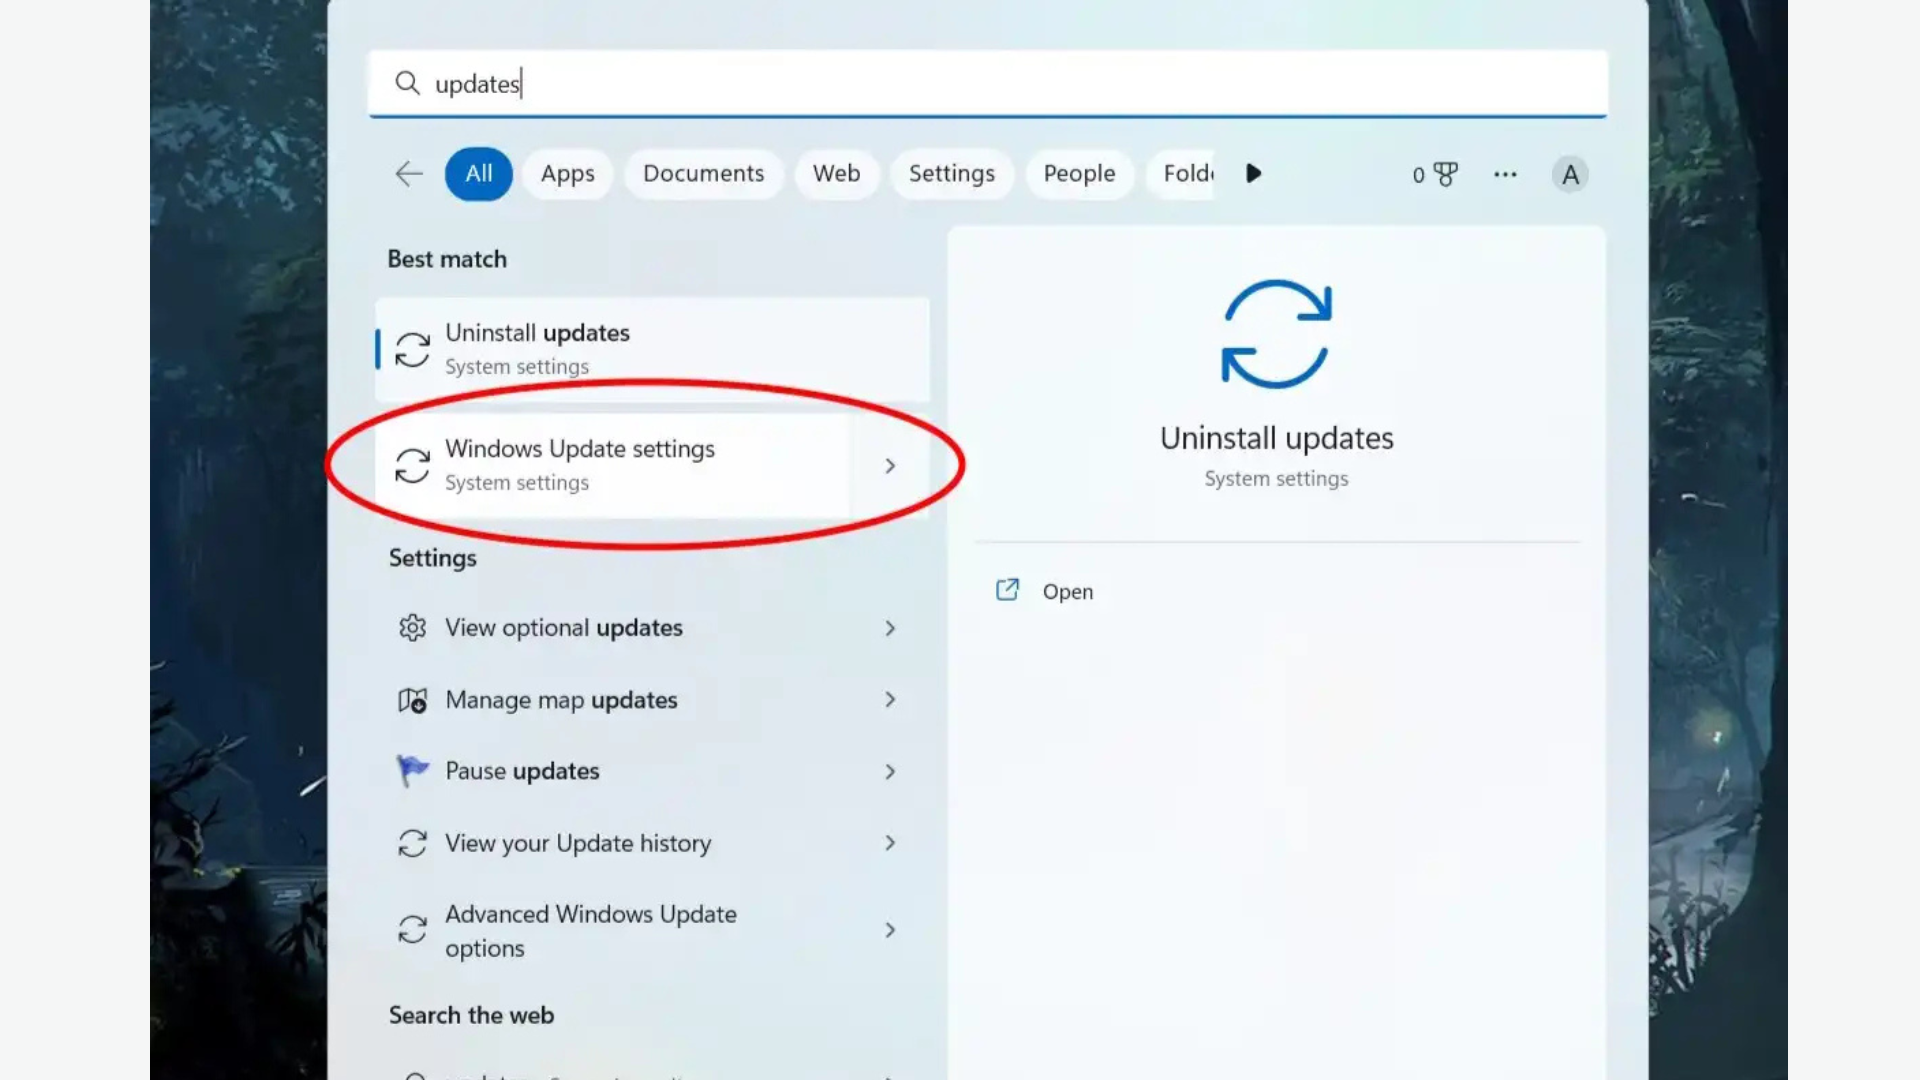1920x1080 pixels.
Task: Select the Documents search filter
Action: 703,173
